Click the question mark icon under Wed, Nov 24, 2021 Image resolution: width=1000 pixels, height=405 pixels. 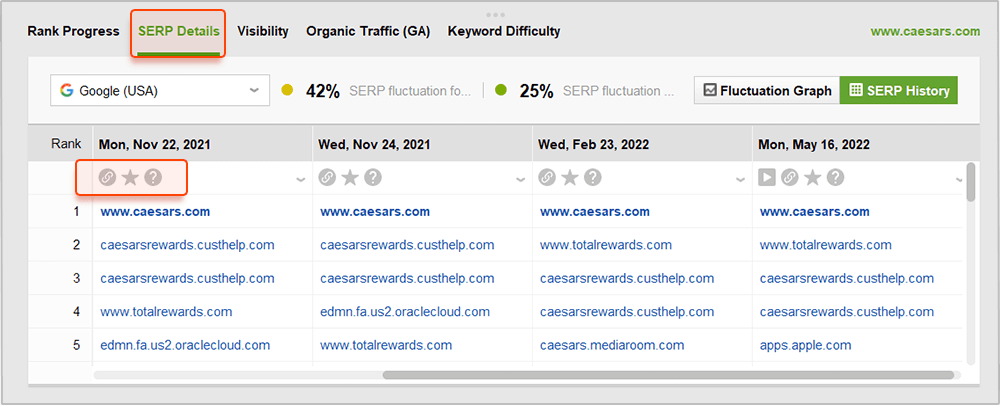373,177
